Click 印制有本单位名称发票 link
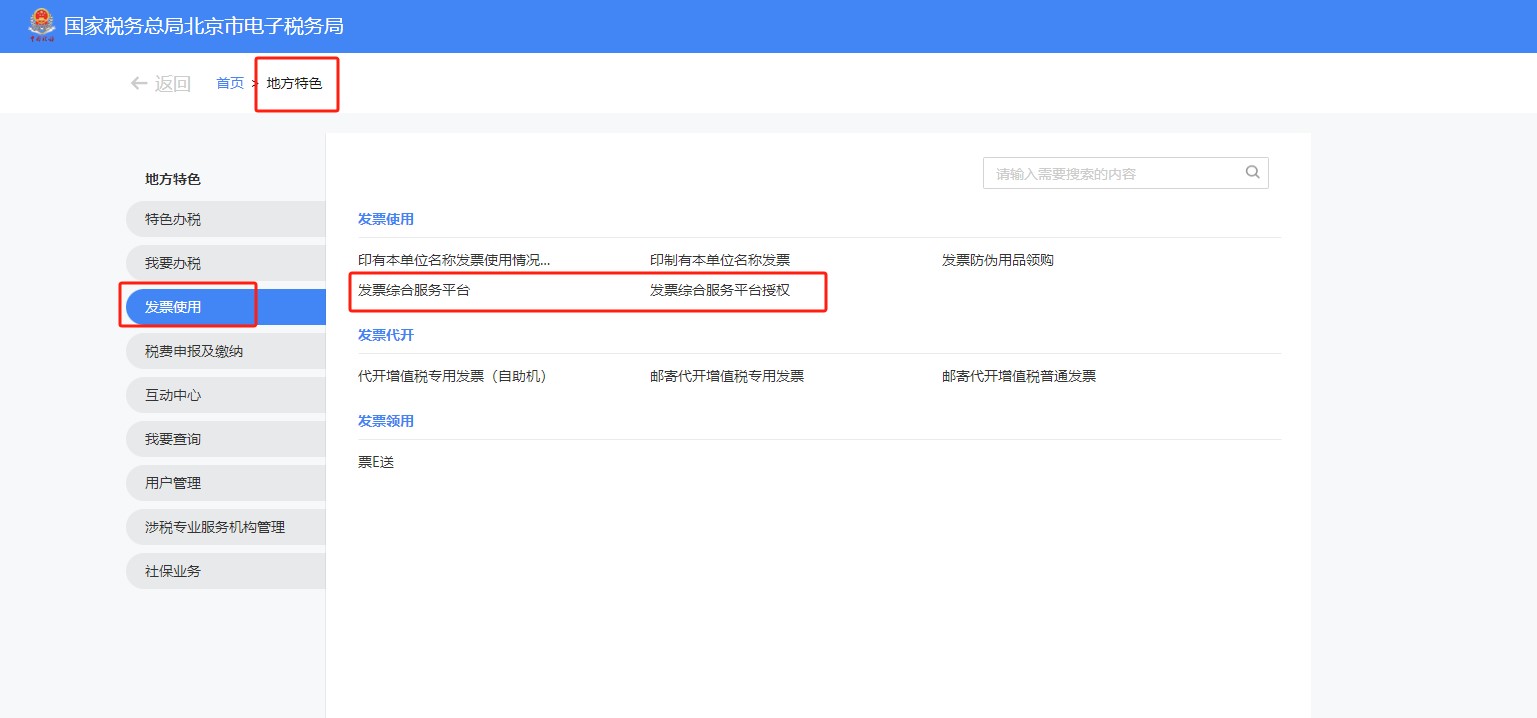Image resolution: width=1537 pixels, height=718 pixels. coord(719,260)
